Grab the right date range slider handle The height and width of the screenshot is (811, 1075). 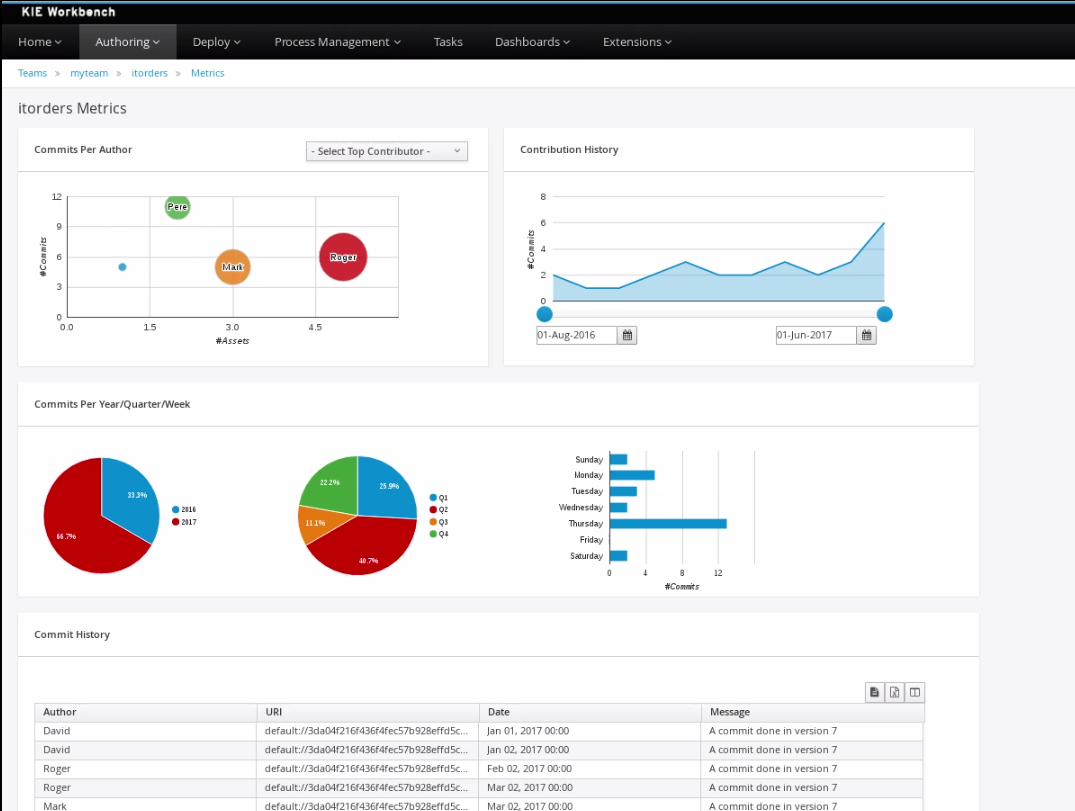click(x=884, y=314)
